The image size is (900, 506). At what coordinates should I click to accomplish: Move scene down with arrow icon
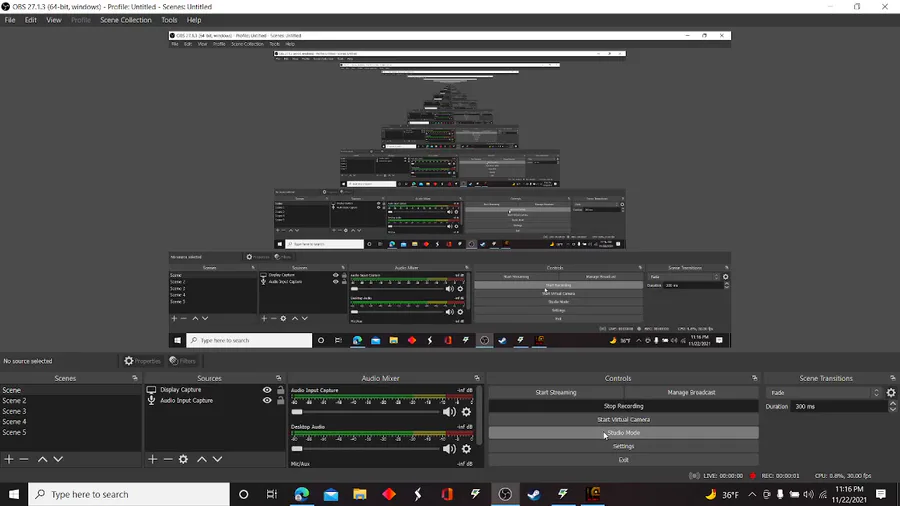[x=58, y=459]
